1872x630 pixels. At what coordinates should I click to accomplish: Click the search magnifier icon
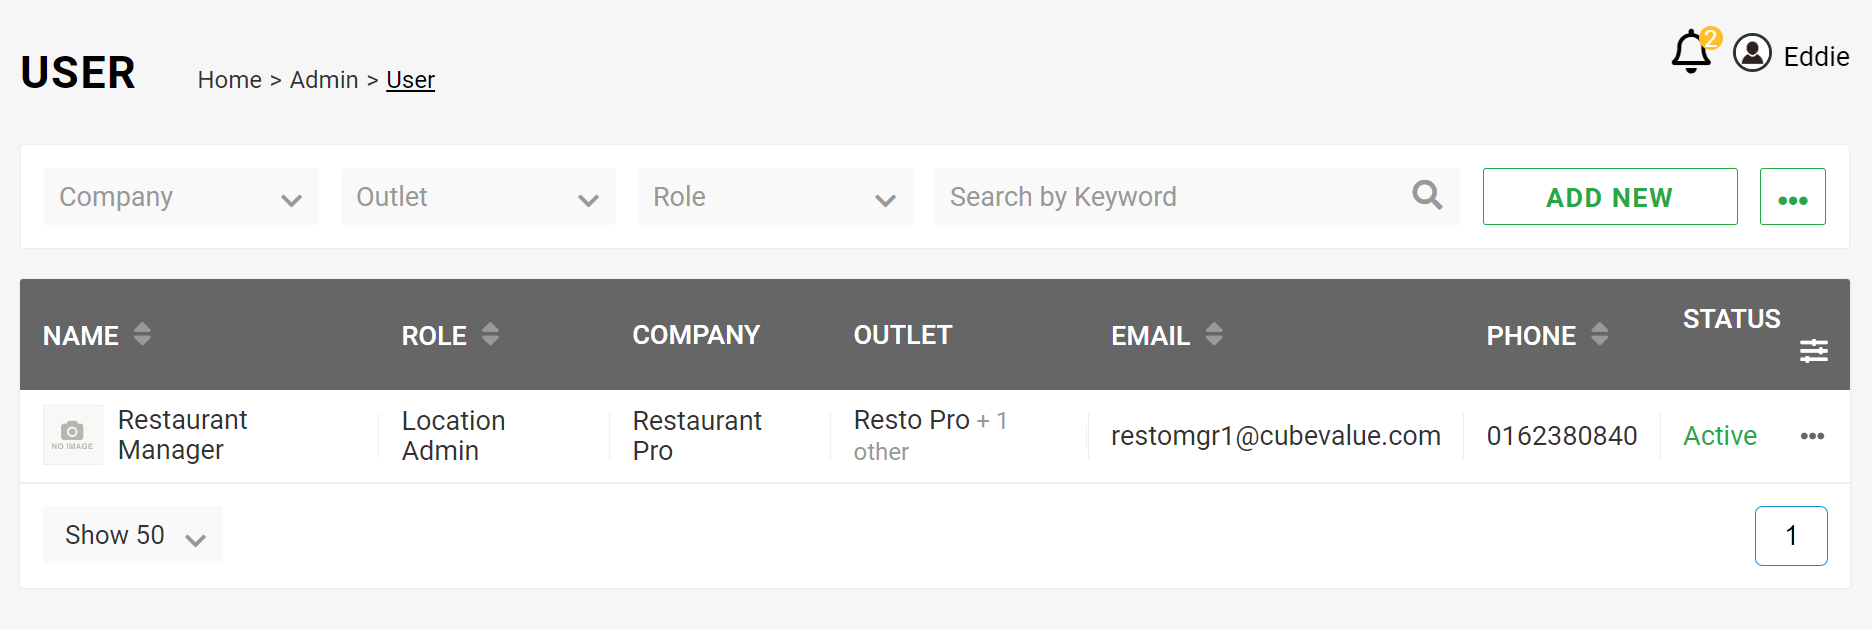[x=1427, y=196]
